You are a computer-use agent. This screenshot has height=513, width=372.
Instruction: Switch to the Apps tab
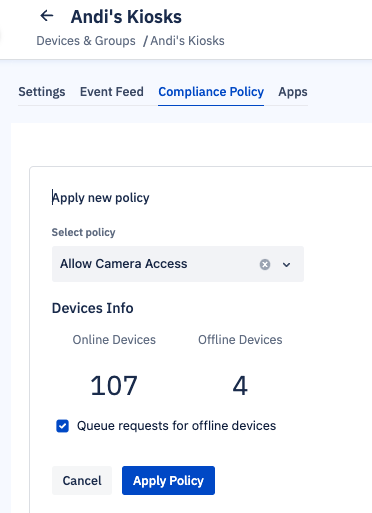293,92
